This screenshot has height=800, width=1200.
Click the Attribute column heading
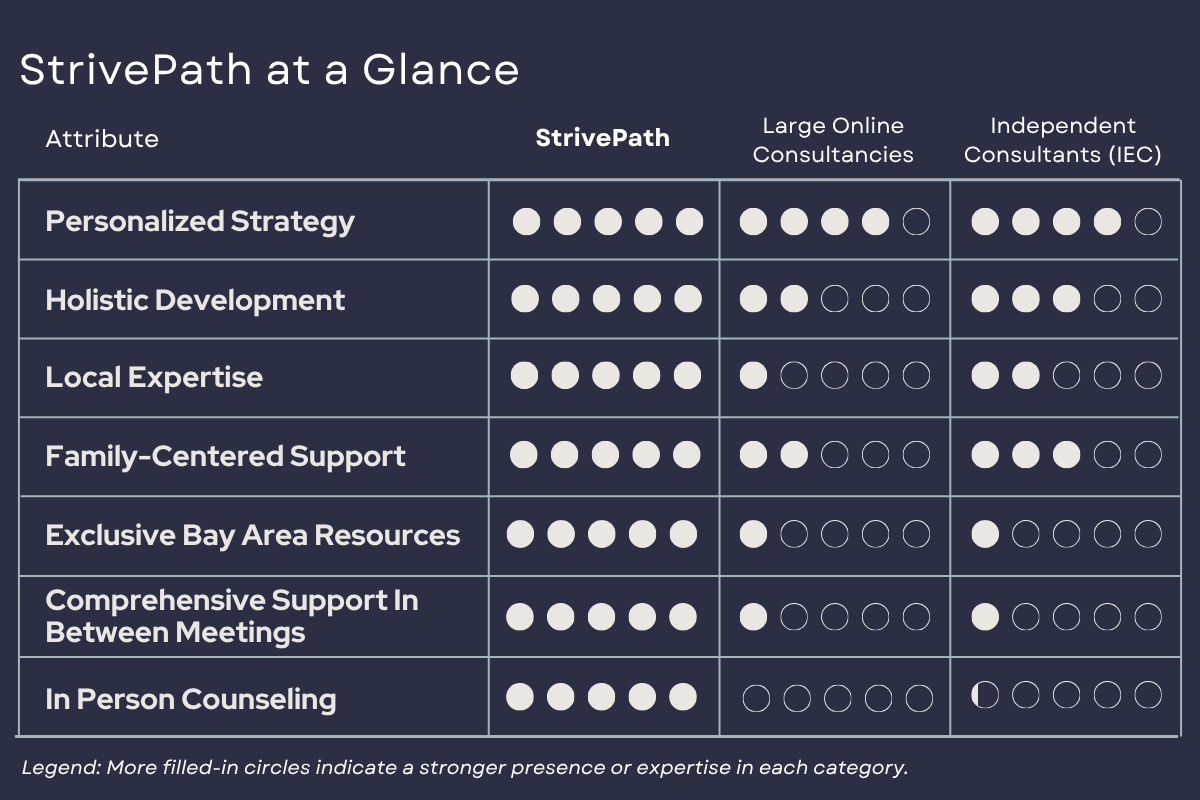coord(102,138)
